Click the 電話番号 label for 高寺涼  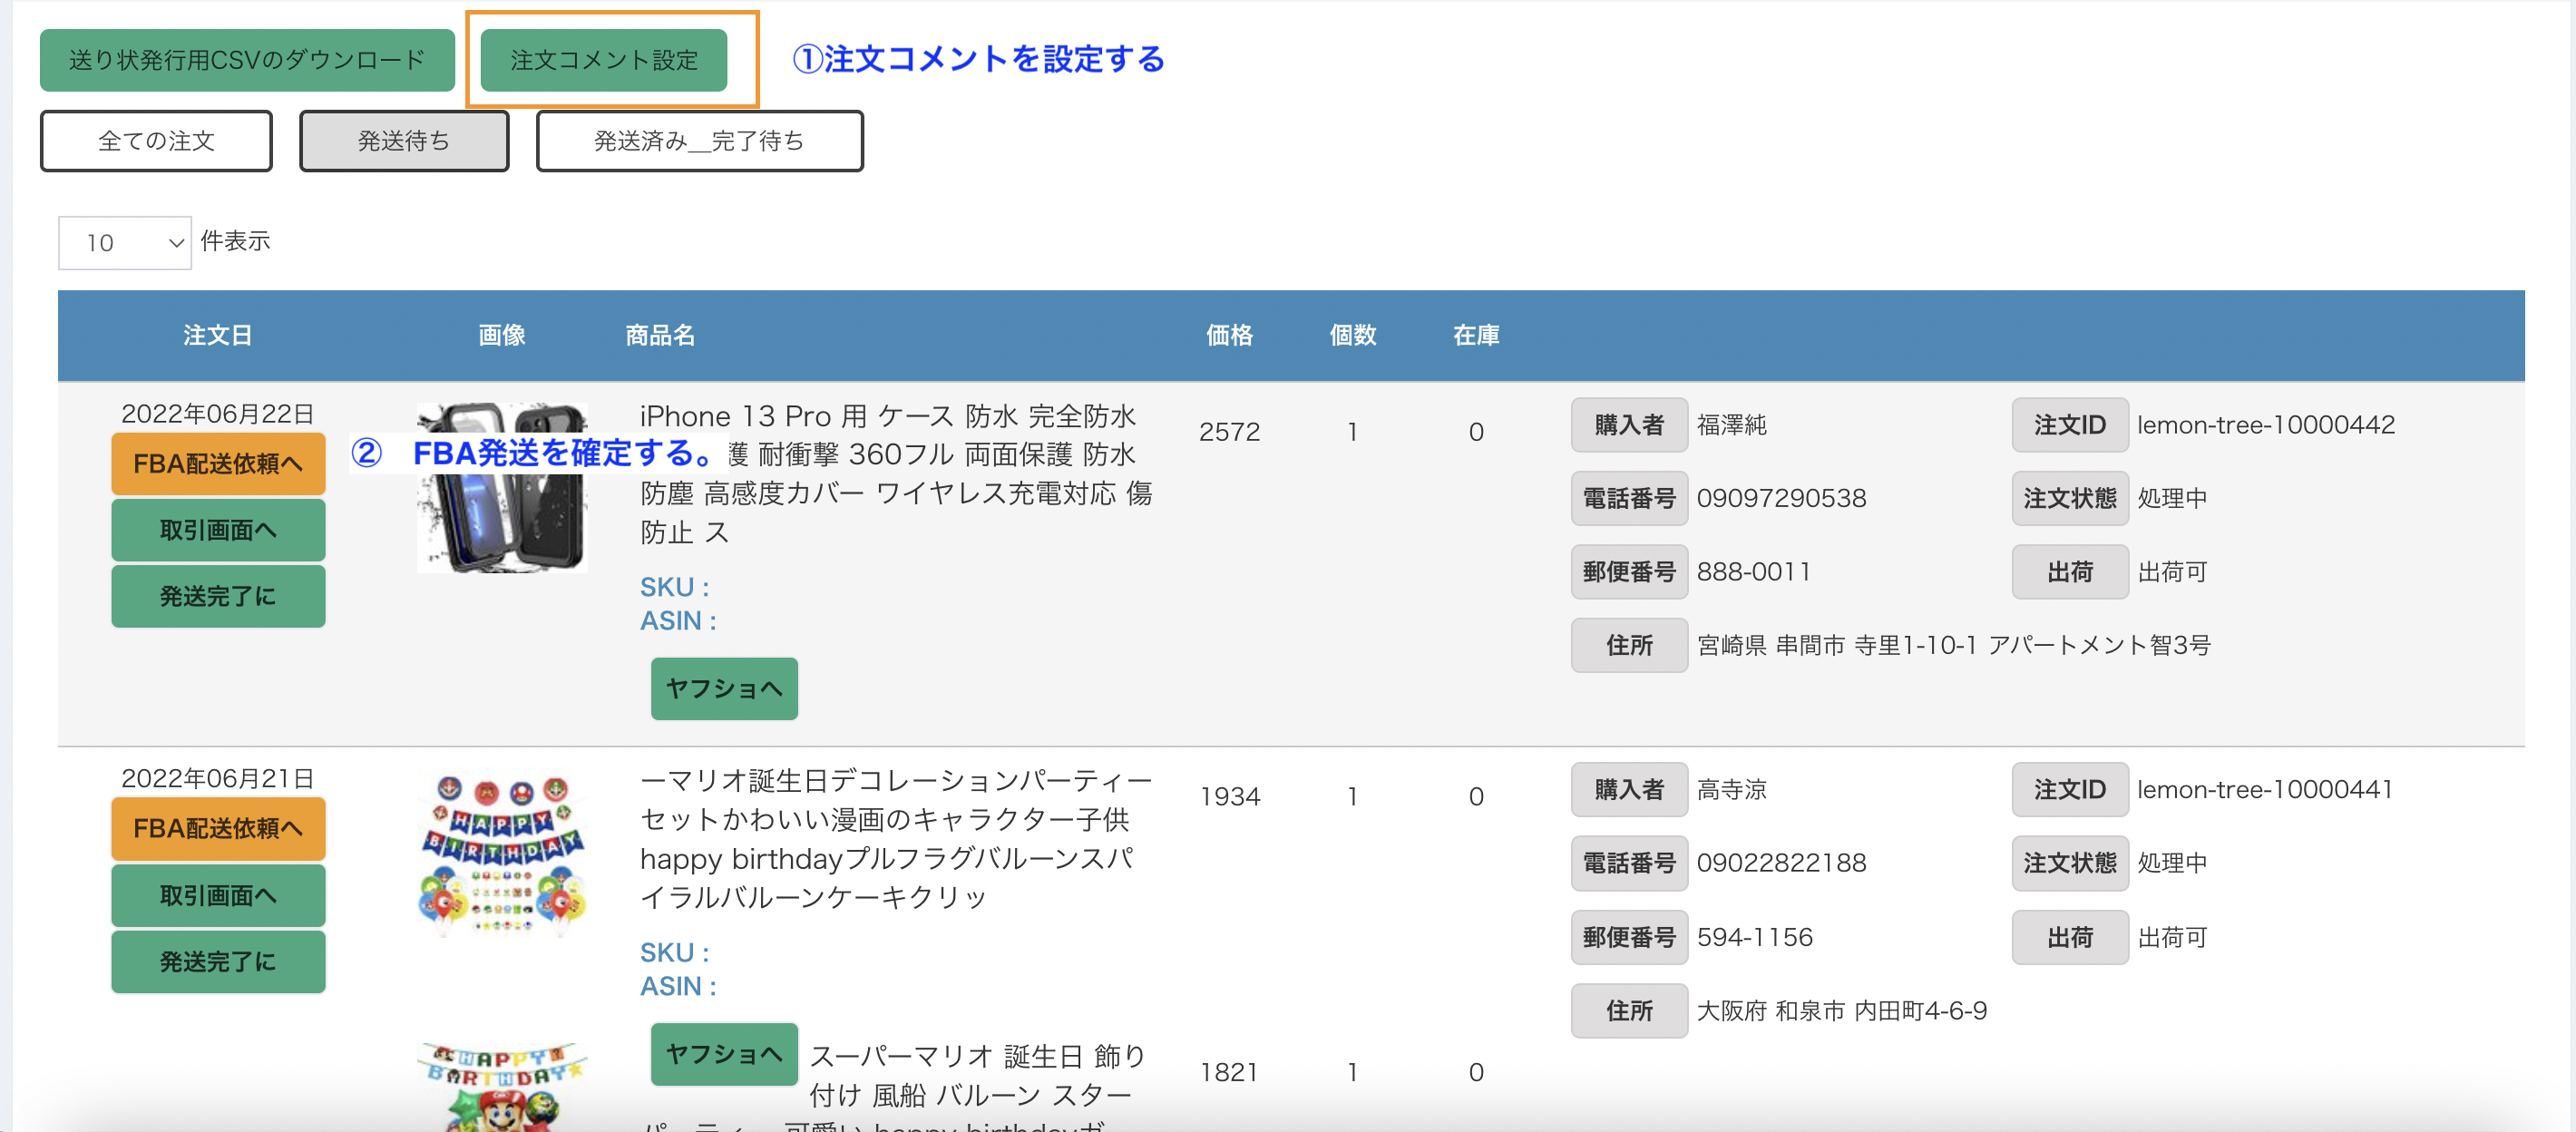point(1629,863)
